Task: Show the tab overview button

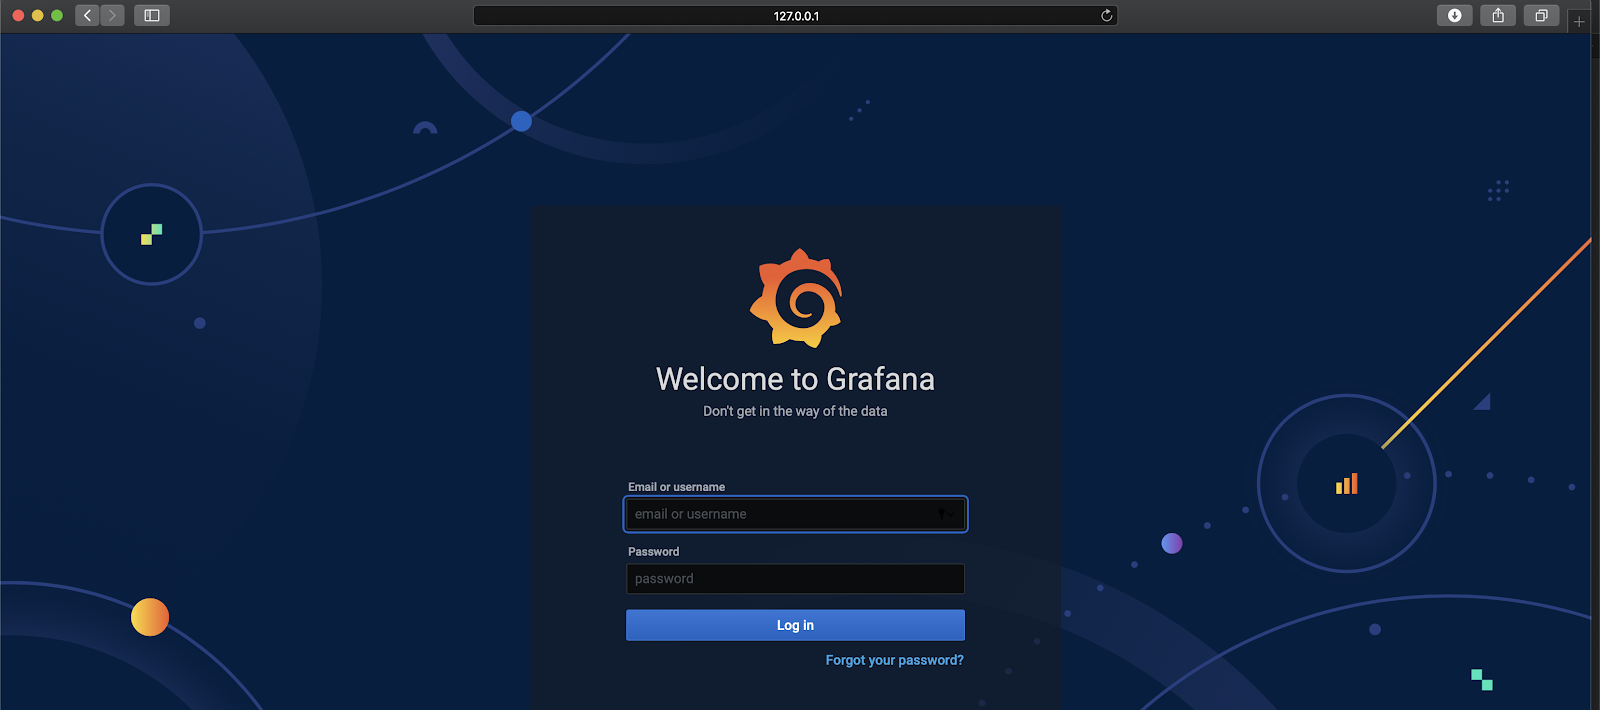Action: (1541, 15)
